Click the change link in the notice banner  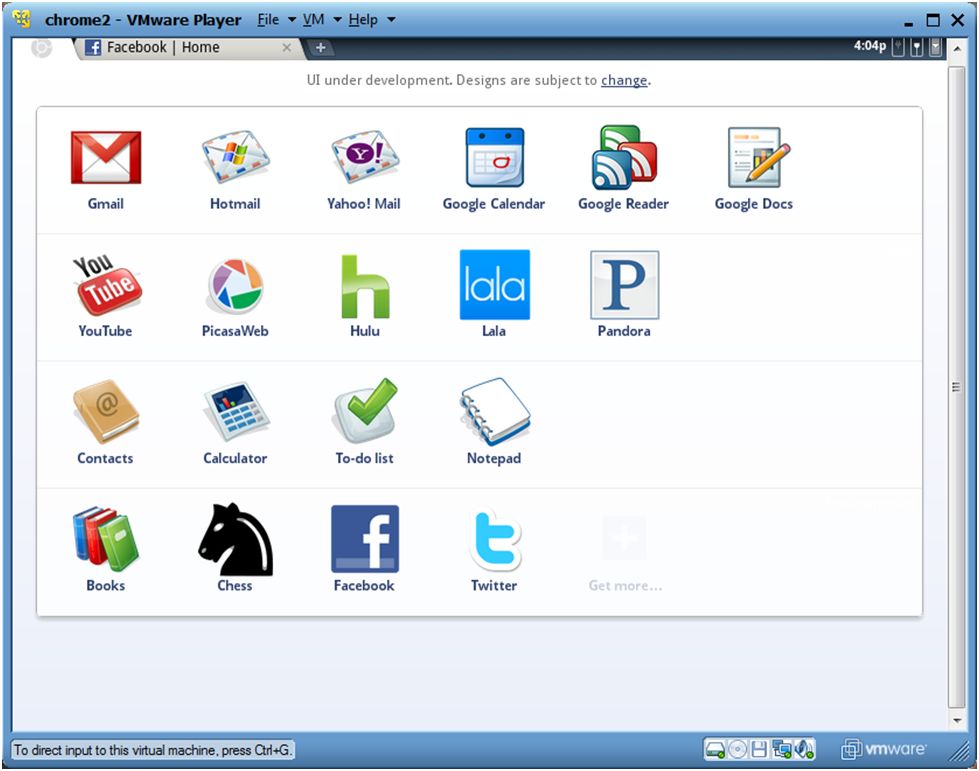[x=623, y=80]
